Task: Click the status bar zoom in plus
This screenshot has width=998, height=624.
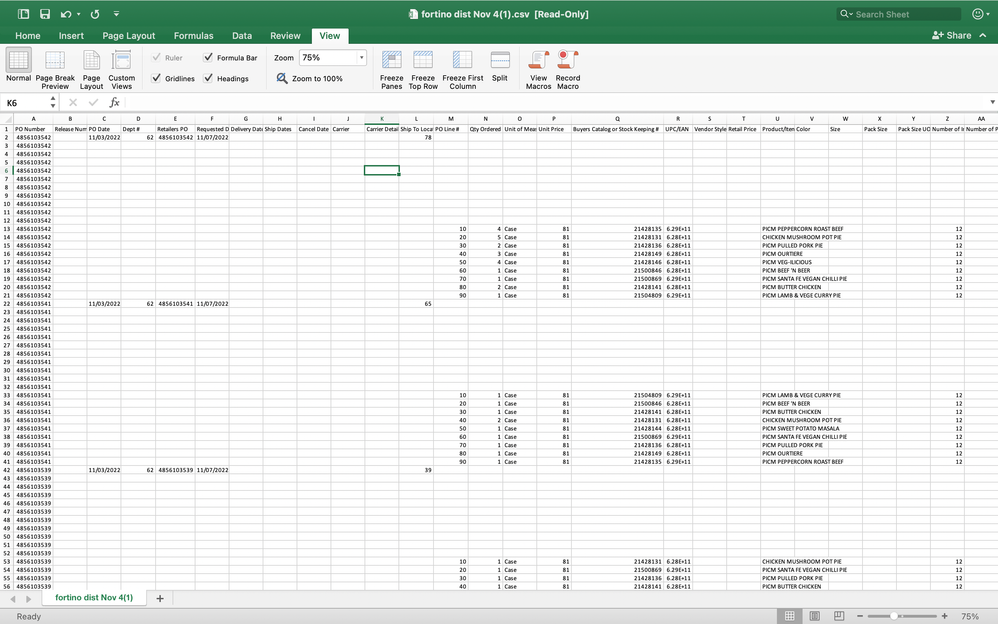Action: point(945,616)
